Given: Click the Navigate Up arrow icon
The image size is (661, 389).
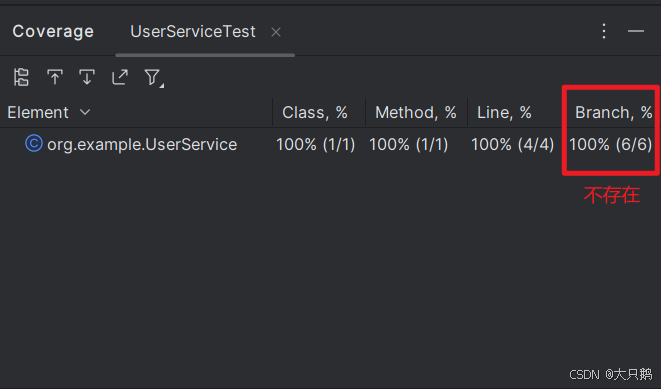Looking at the screenshot, I should click(55, 77).
